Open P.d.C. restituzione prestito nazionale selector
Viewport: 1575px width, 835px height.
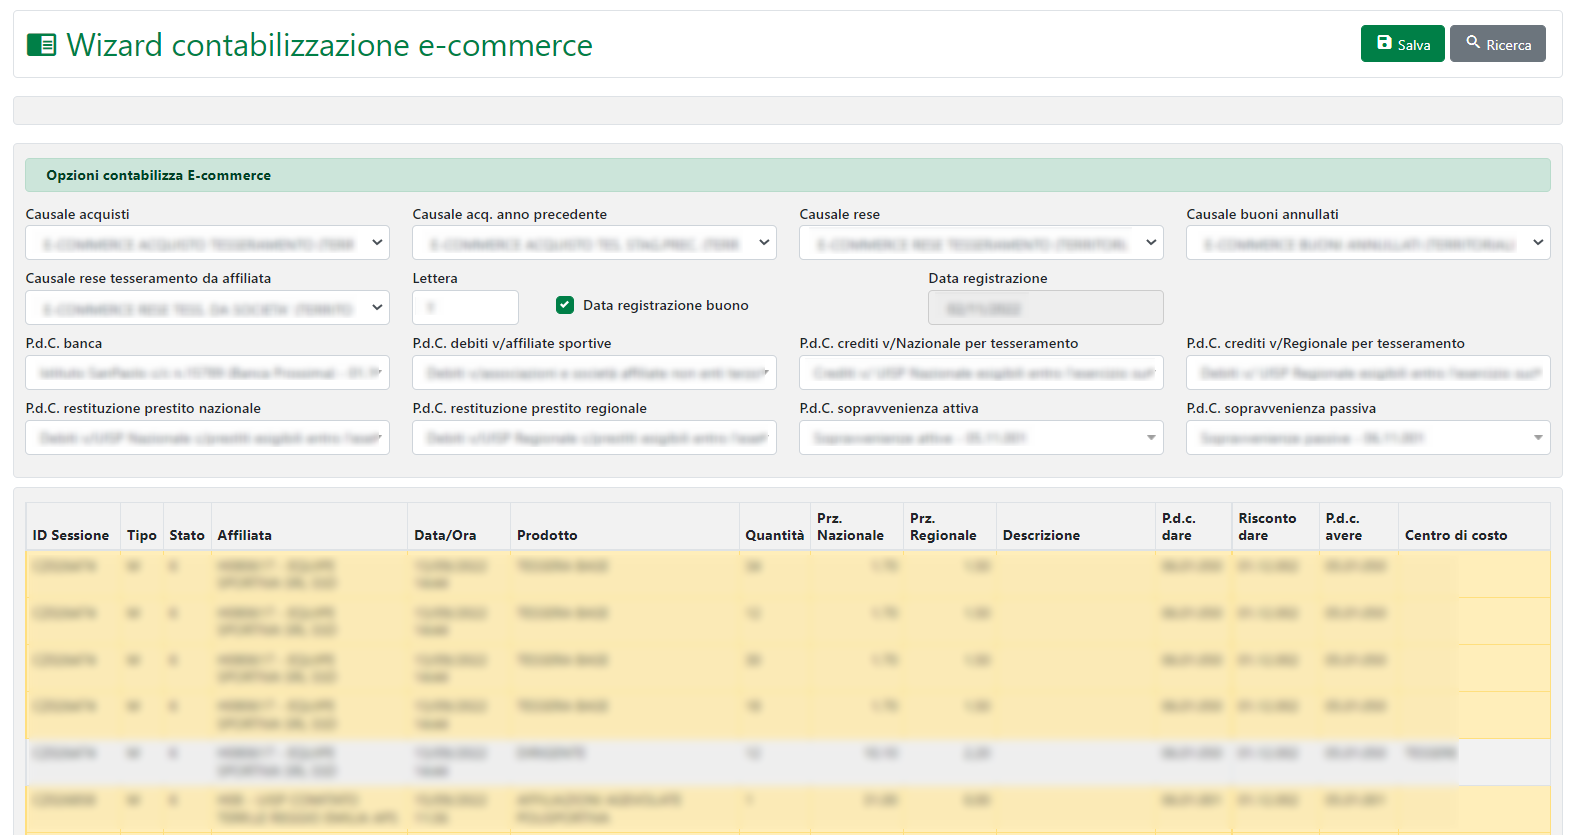(x=207, y=438)
